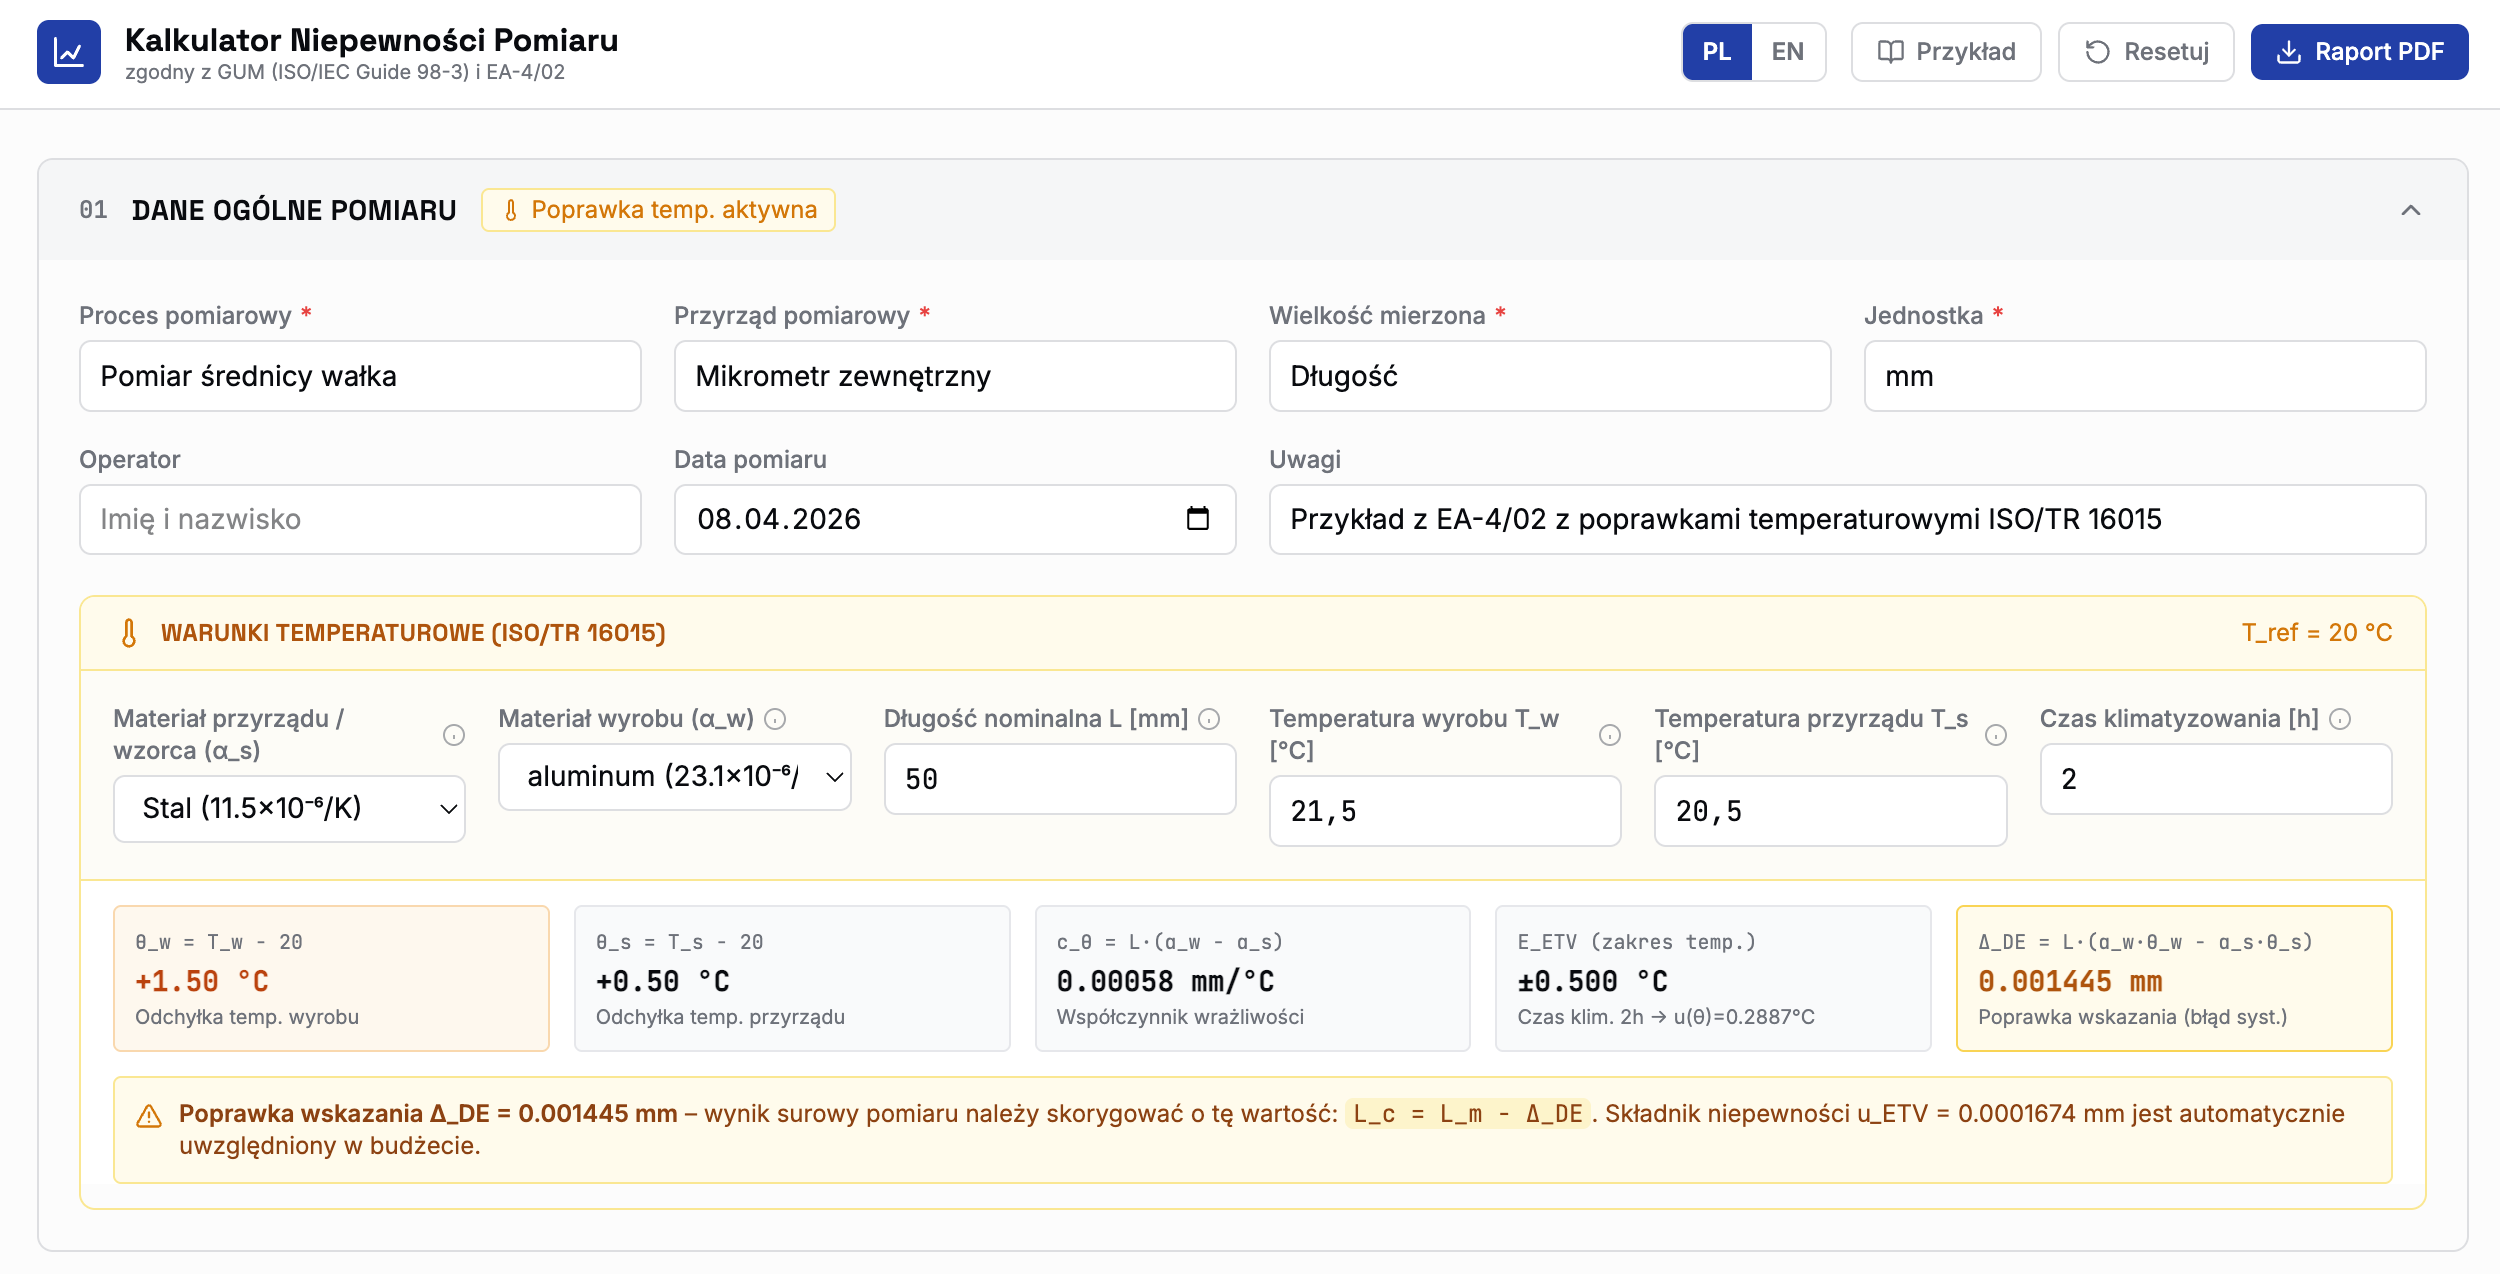Click the Operator name input field

tap(360, 520)
